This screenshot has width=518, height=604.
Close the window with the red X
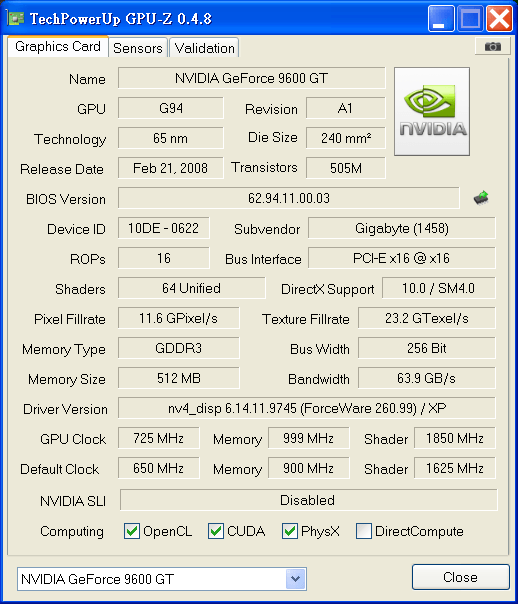499,18
